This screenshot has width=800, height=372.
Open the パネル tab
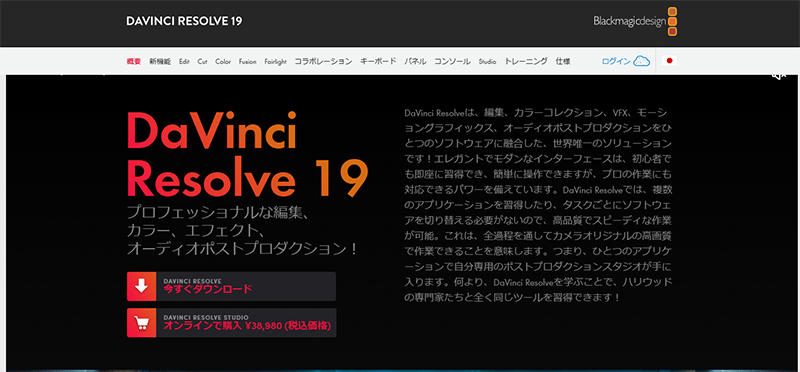pos(415,61)
